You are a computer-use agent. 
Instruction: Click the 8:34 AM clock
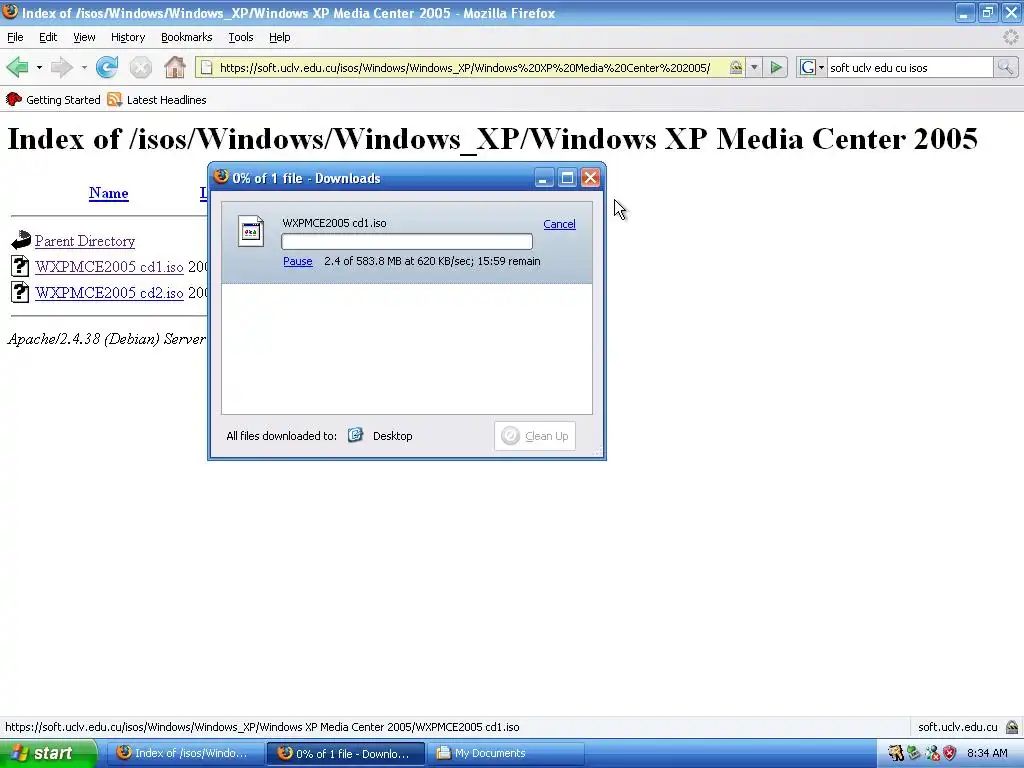(987, 753)
